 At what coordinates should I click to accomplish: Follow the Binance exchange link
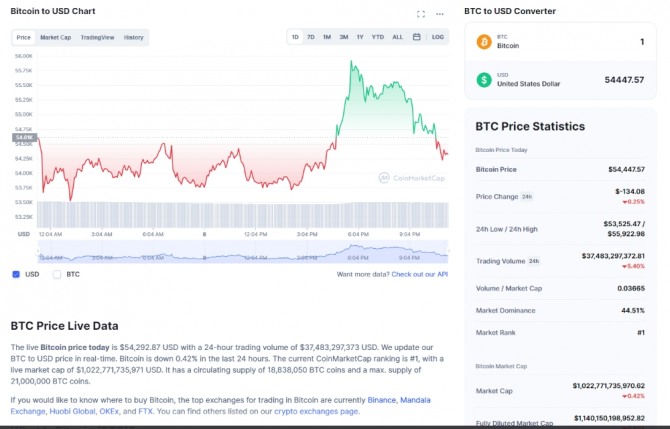382,400
